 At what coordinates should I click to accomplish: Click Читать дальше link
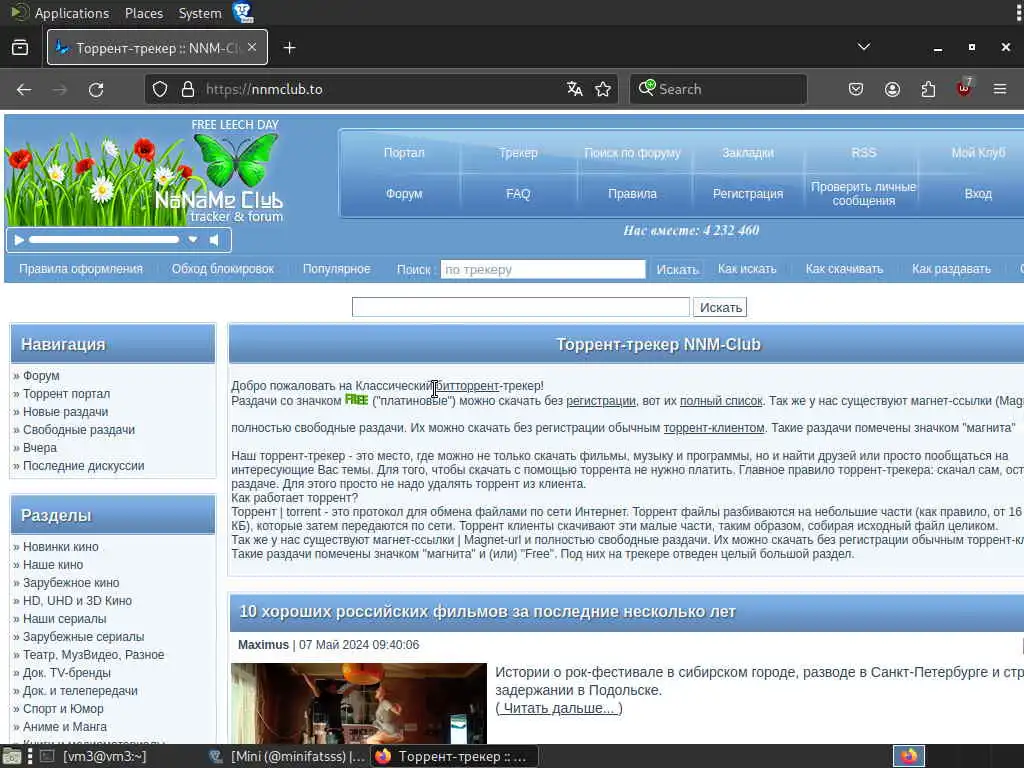(559, 709)
